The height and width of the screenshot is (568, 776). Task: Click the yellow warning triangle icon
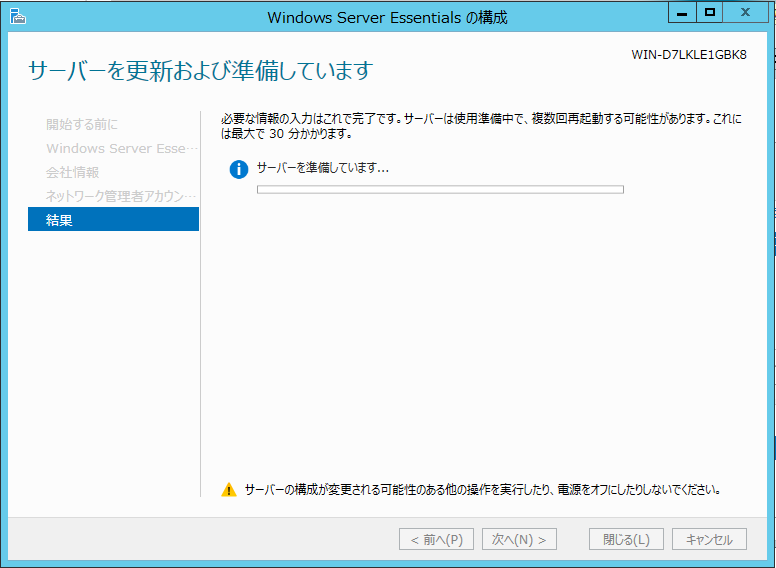click(x=229, y=490)
